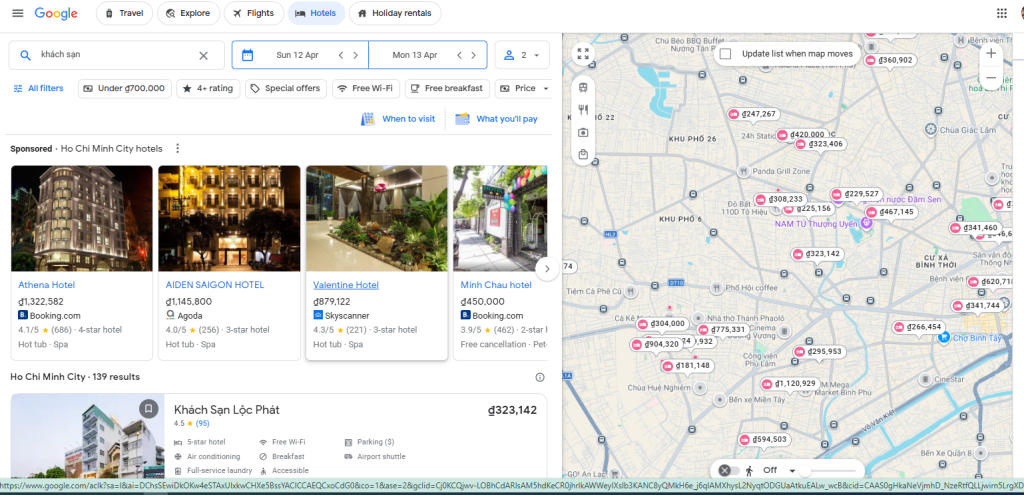Move check-in date one day earlier

pyautogui.click(x=341, y=56)
